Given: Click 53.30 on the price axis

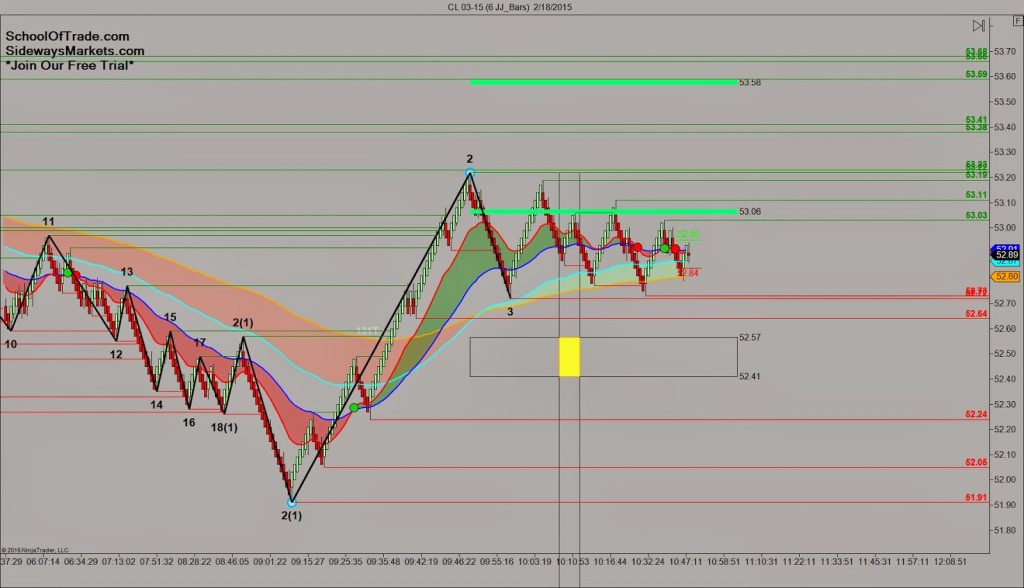Looking at the screenshot, I should 1004,152.
